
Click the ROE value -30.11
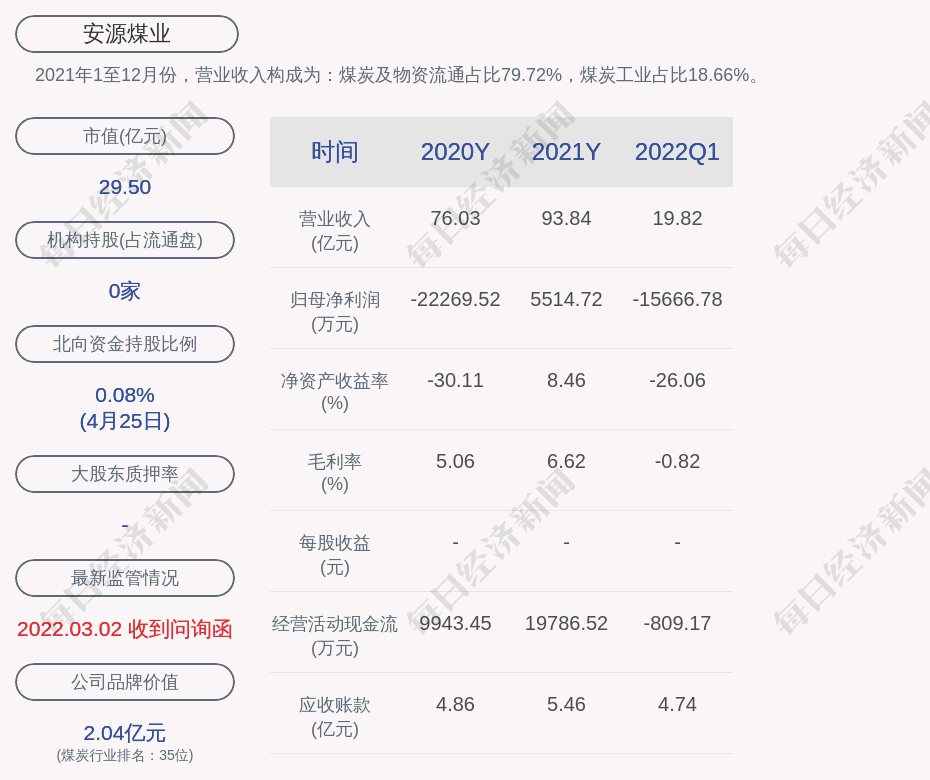[455, 380]
